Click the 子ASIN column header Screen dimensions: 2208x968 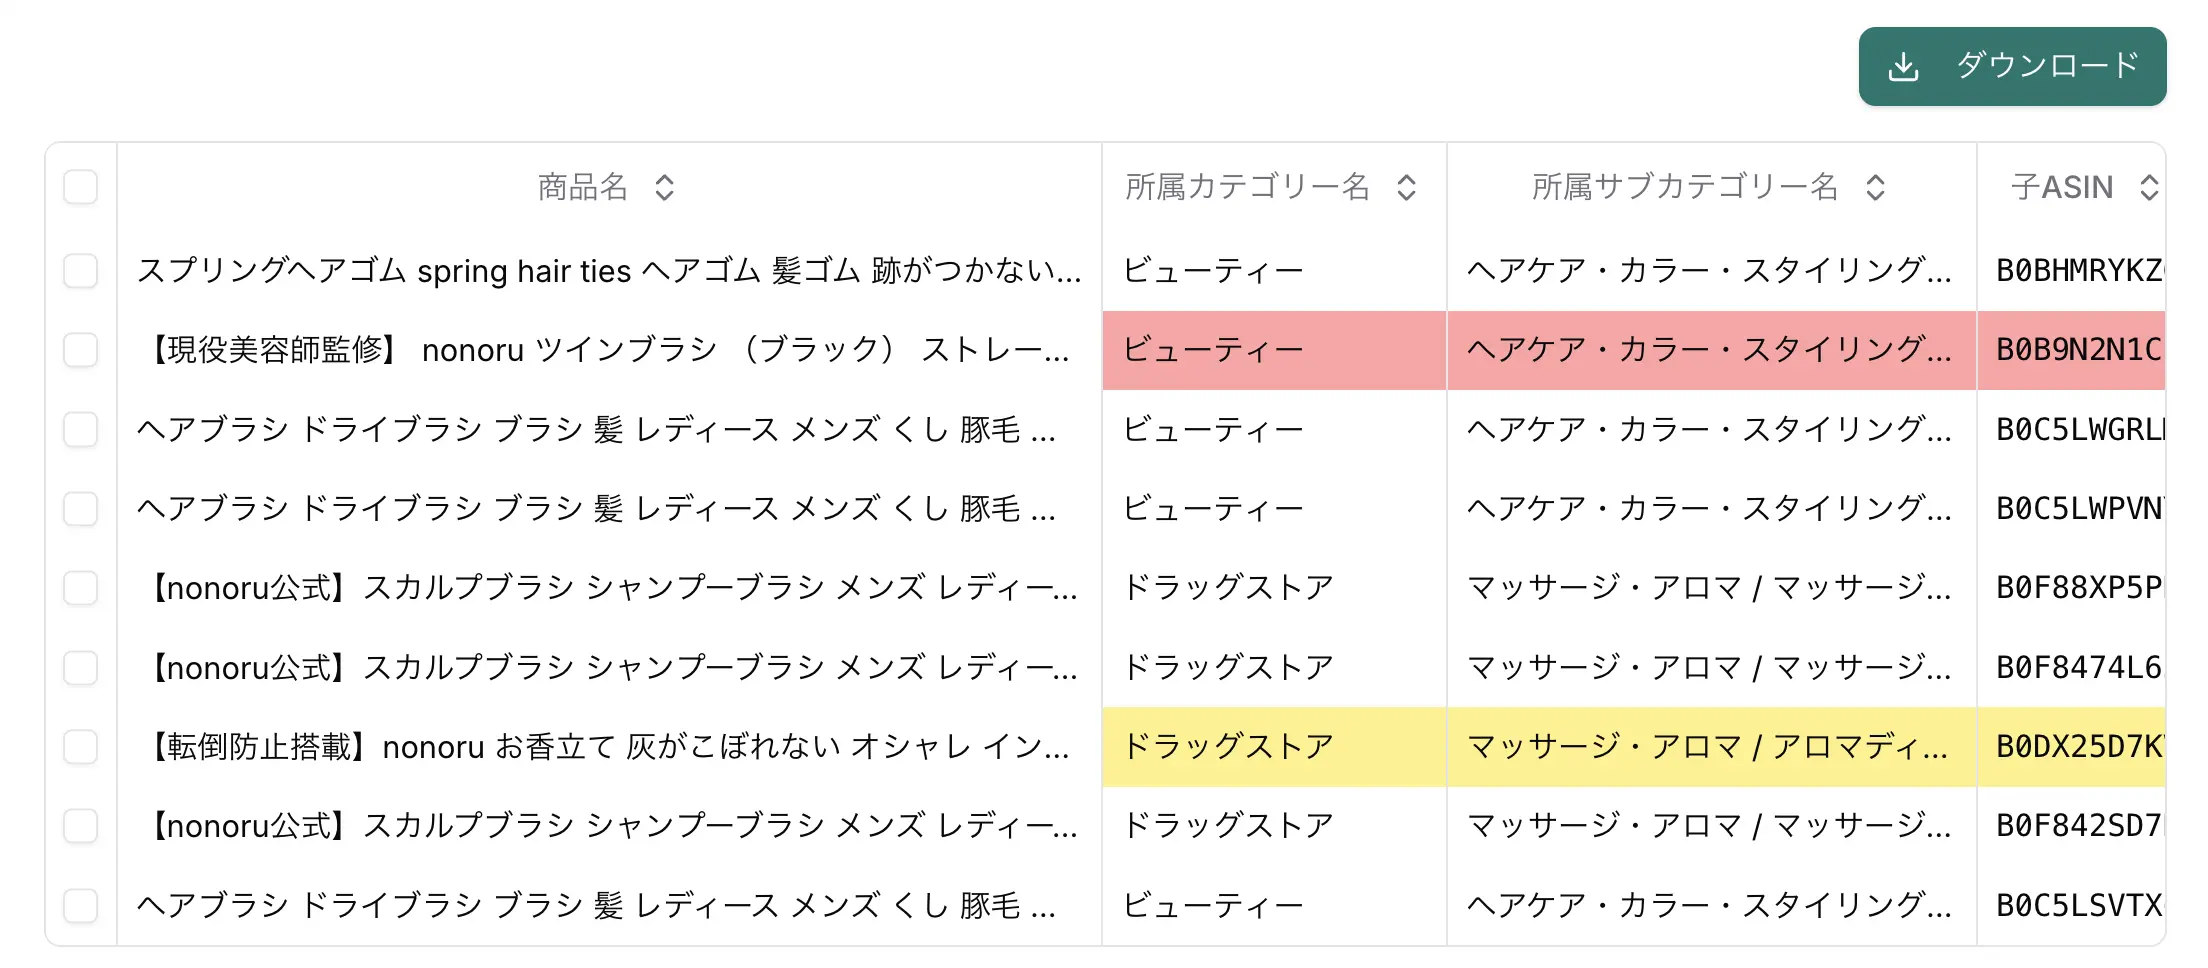(2064, 187)
